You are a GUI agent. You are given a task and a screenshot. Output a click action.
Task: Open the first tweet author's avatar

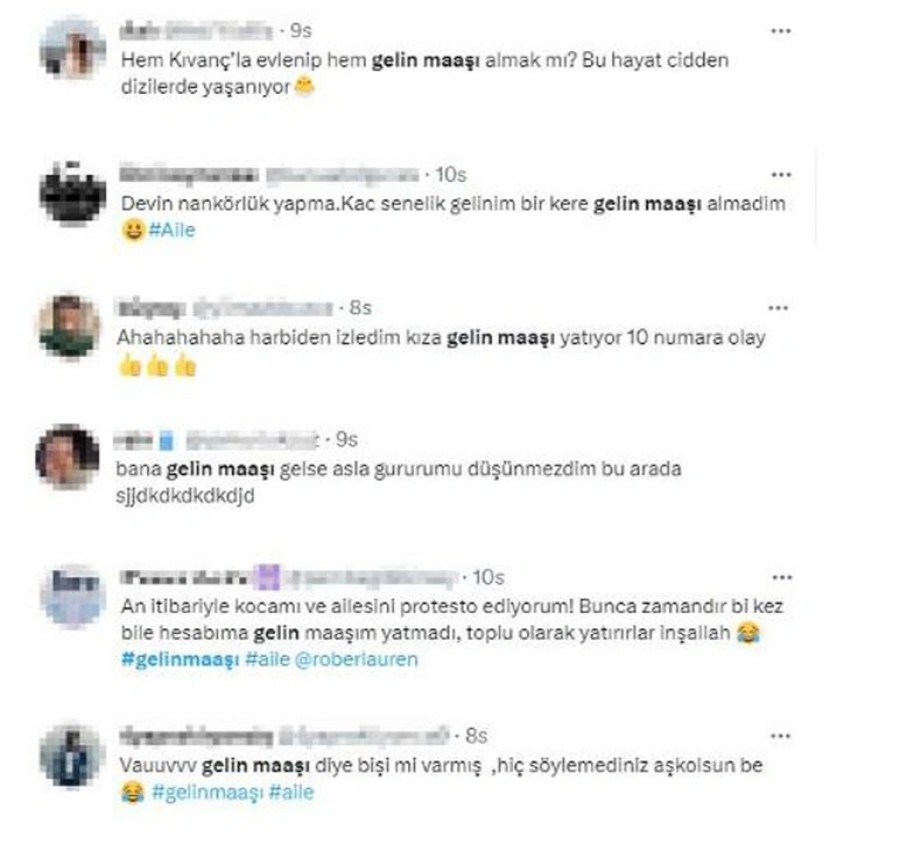[72, 47]
